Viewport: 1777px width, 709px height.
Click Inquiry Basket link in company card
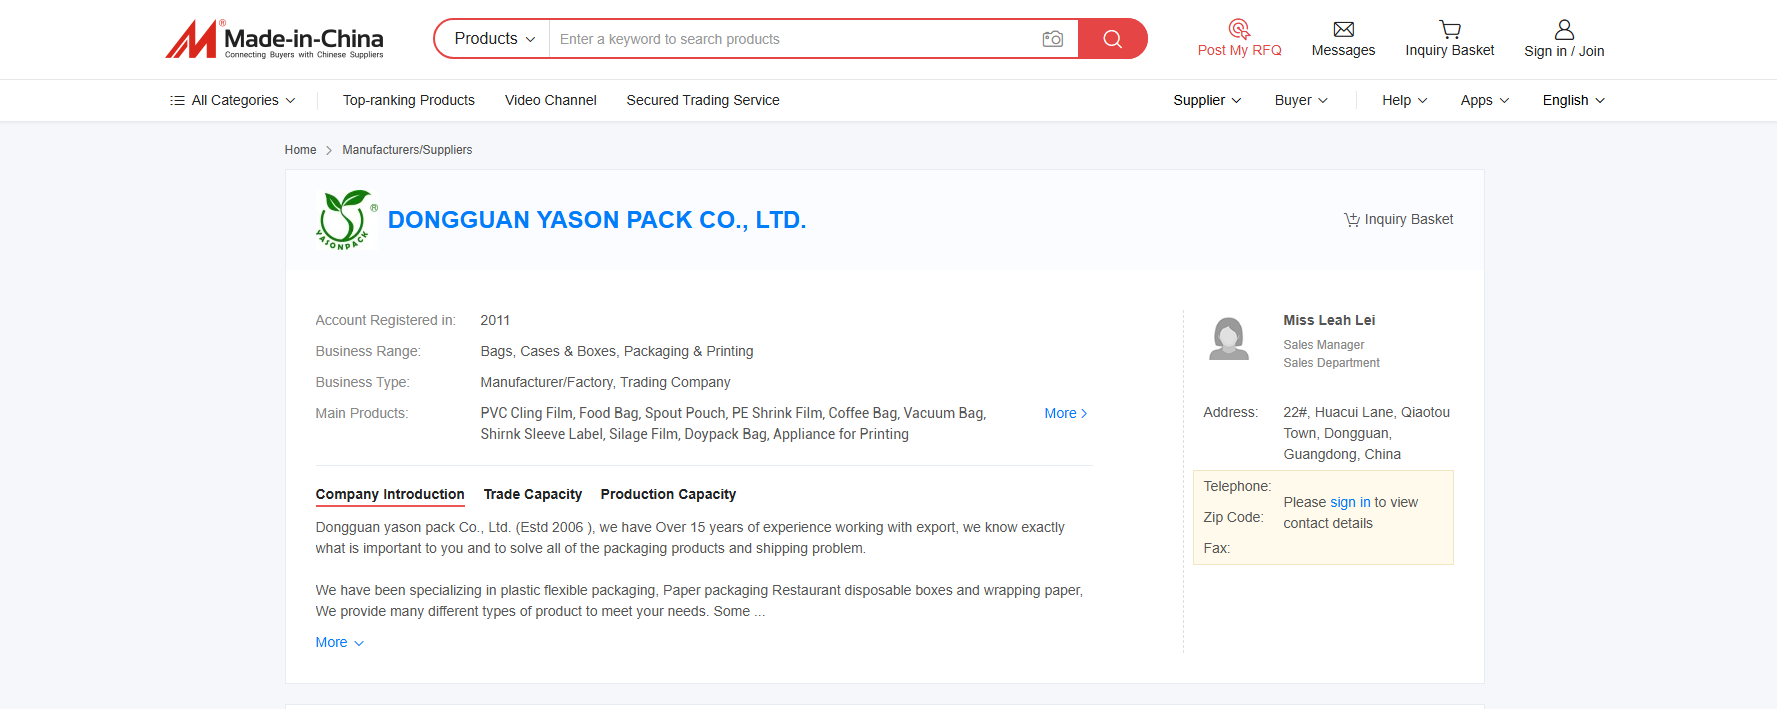tap(1398, 219)
